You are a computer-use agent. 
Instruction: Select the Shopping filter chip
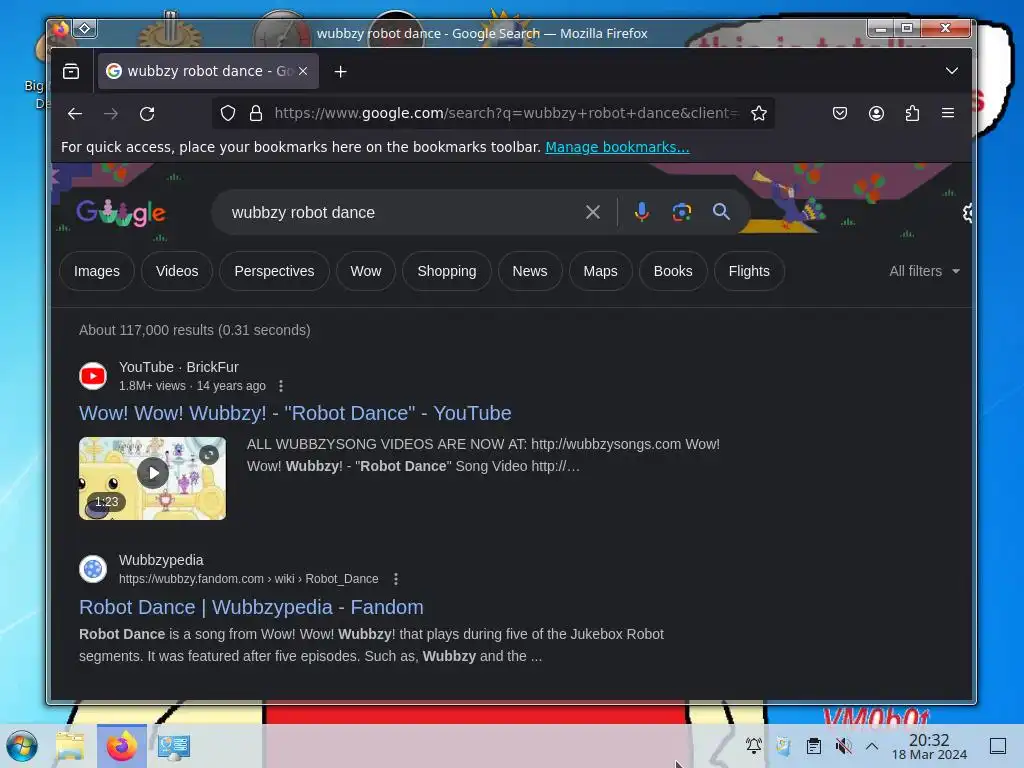tap(447, 271)
